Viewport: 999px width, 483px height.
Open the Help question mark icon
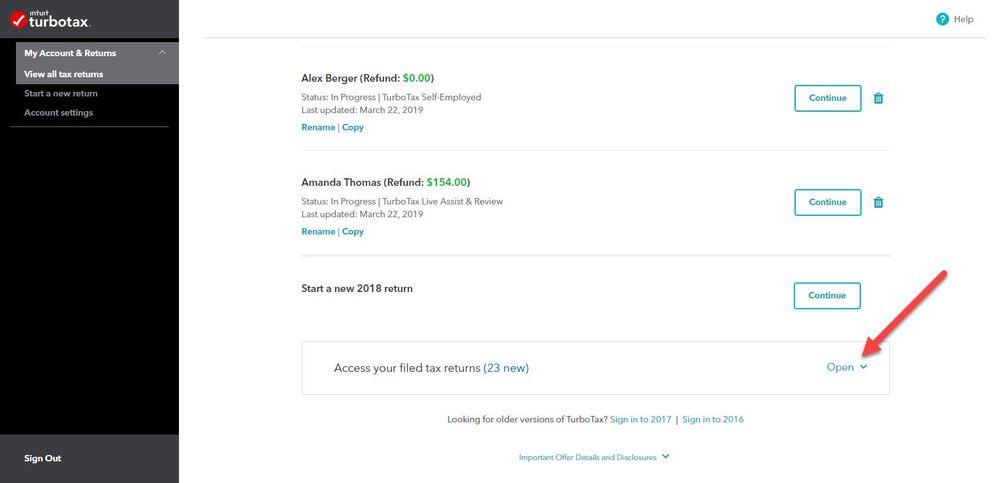(942, 19)
